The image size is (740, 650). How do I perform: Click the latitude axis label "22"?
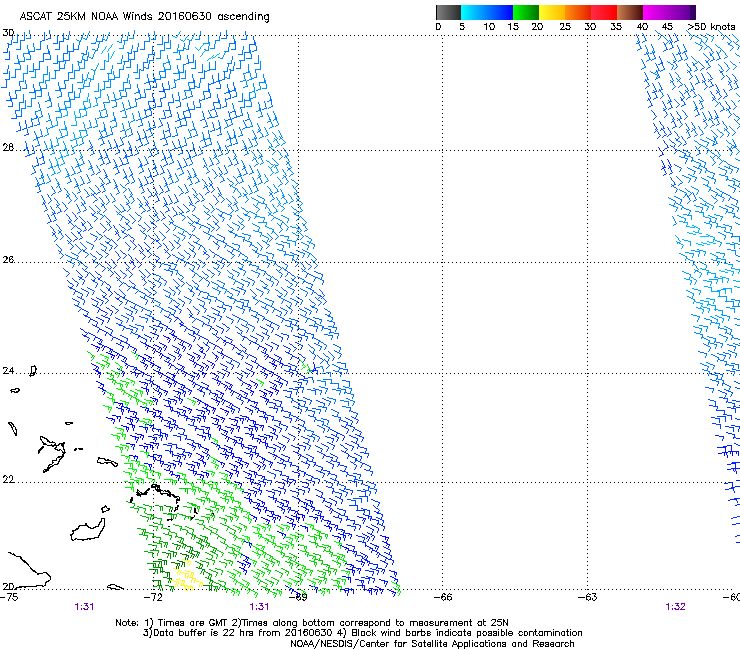tap(8, 480)
